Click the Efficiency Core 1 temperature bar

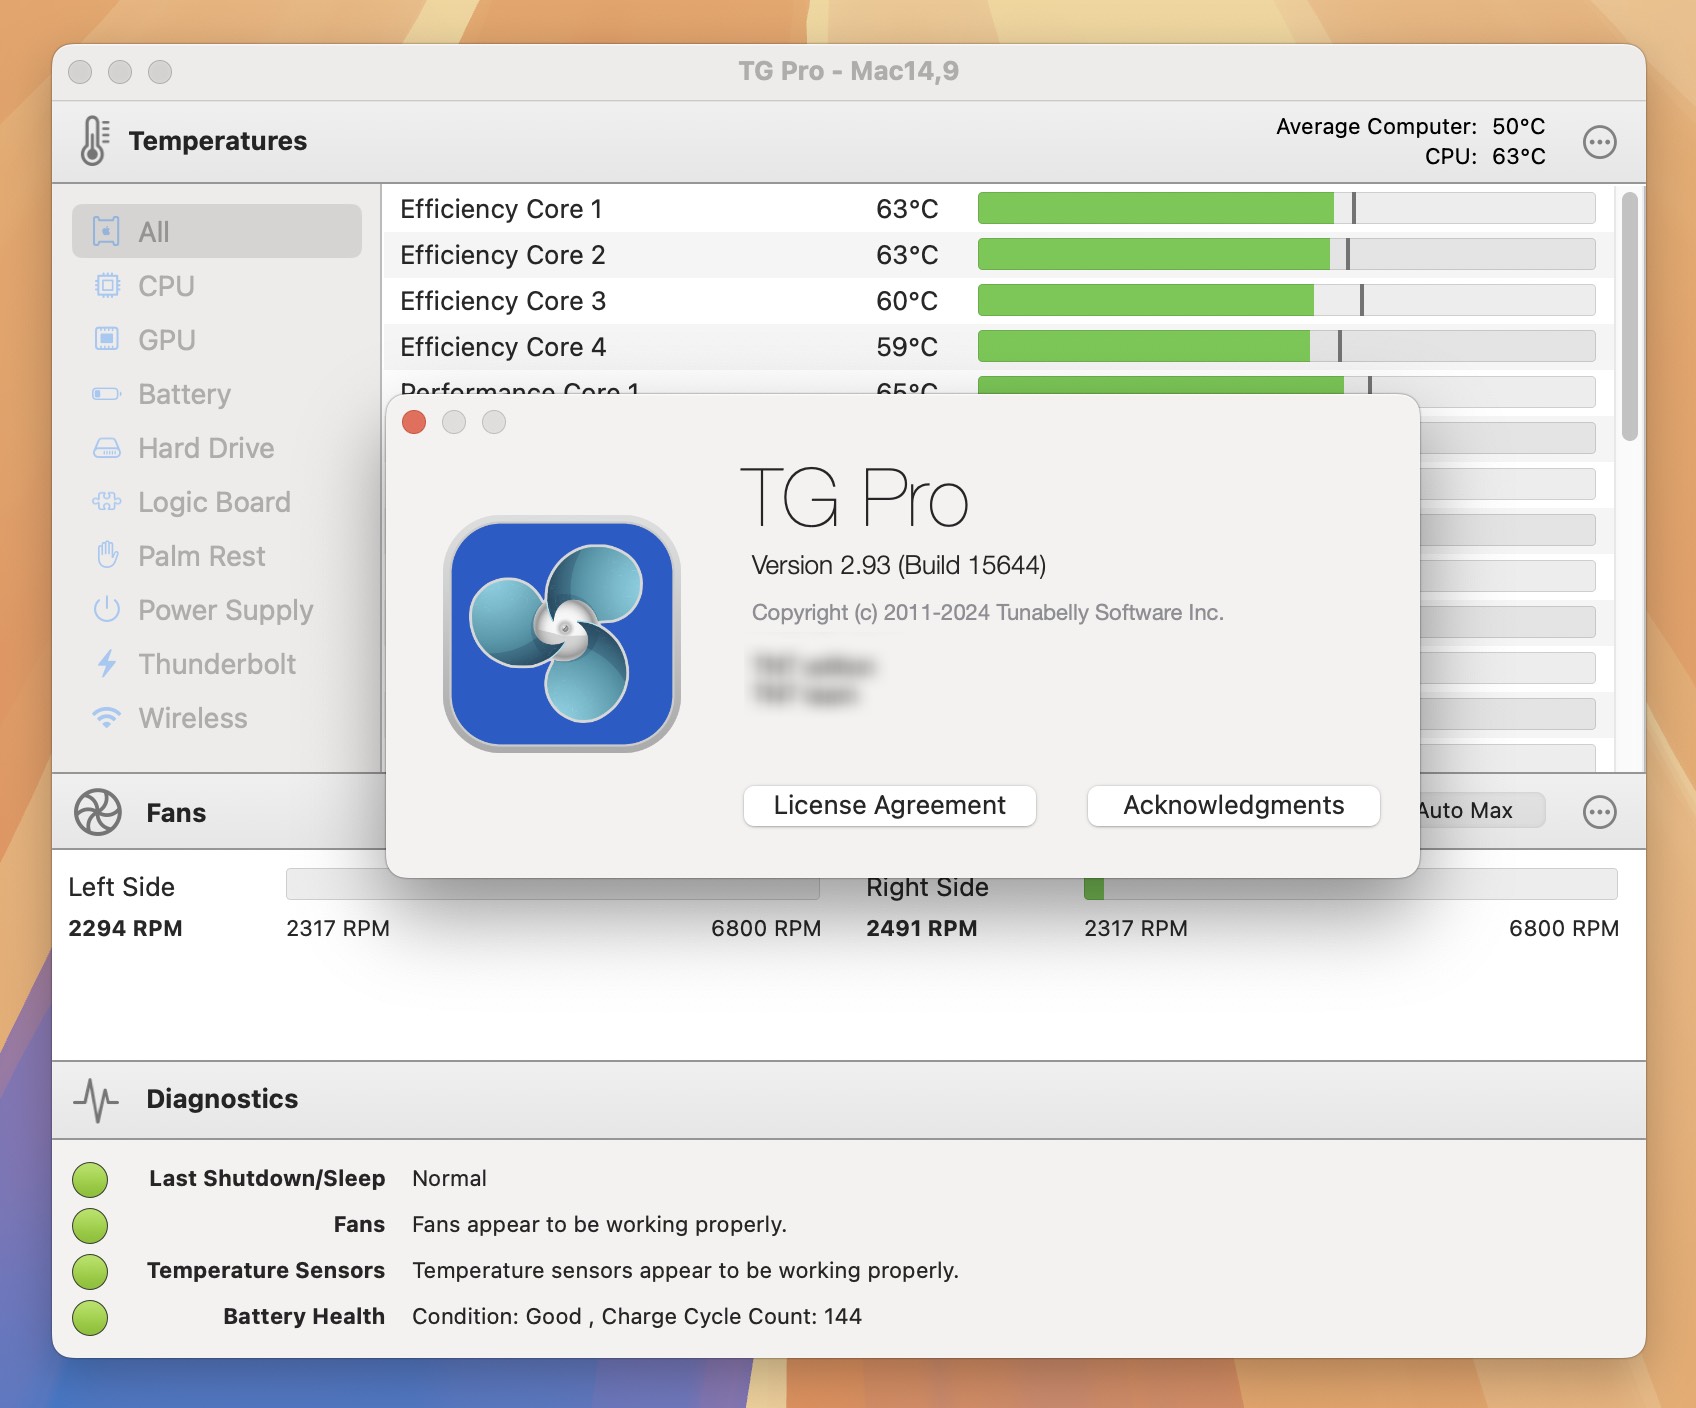coord(1286,208)
